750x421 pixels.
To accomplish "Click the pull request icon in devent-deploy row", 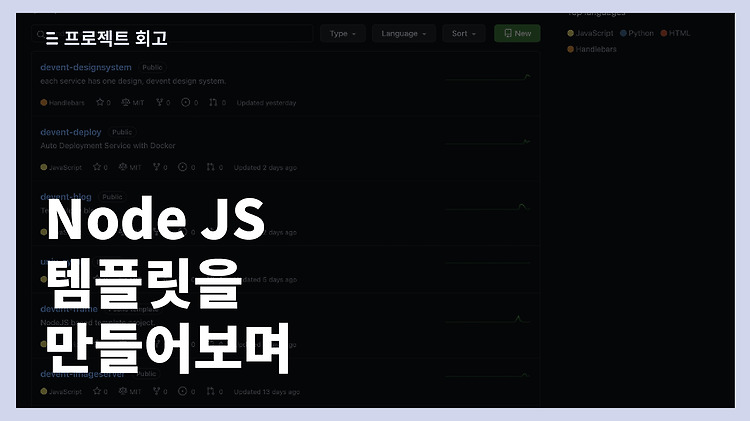I will (x=210, y=167).
